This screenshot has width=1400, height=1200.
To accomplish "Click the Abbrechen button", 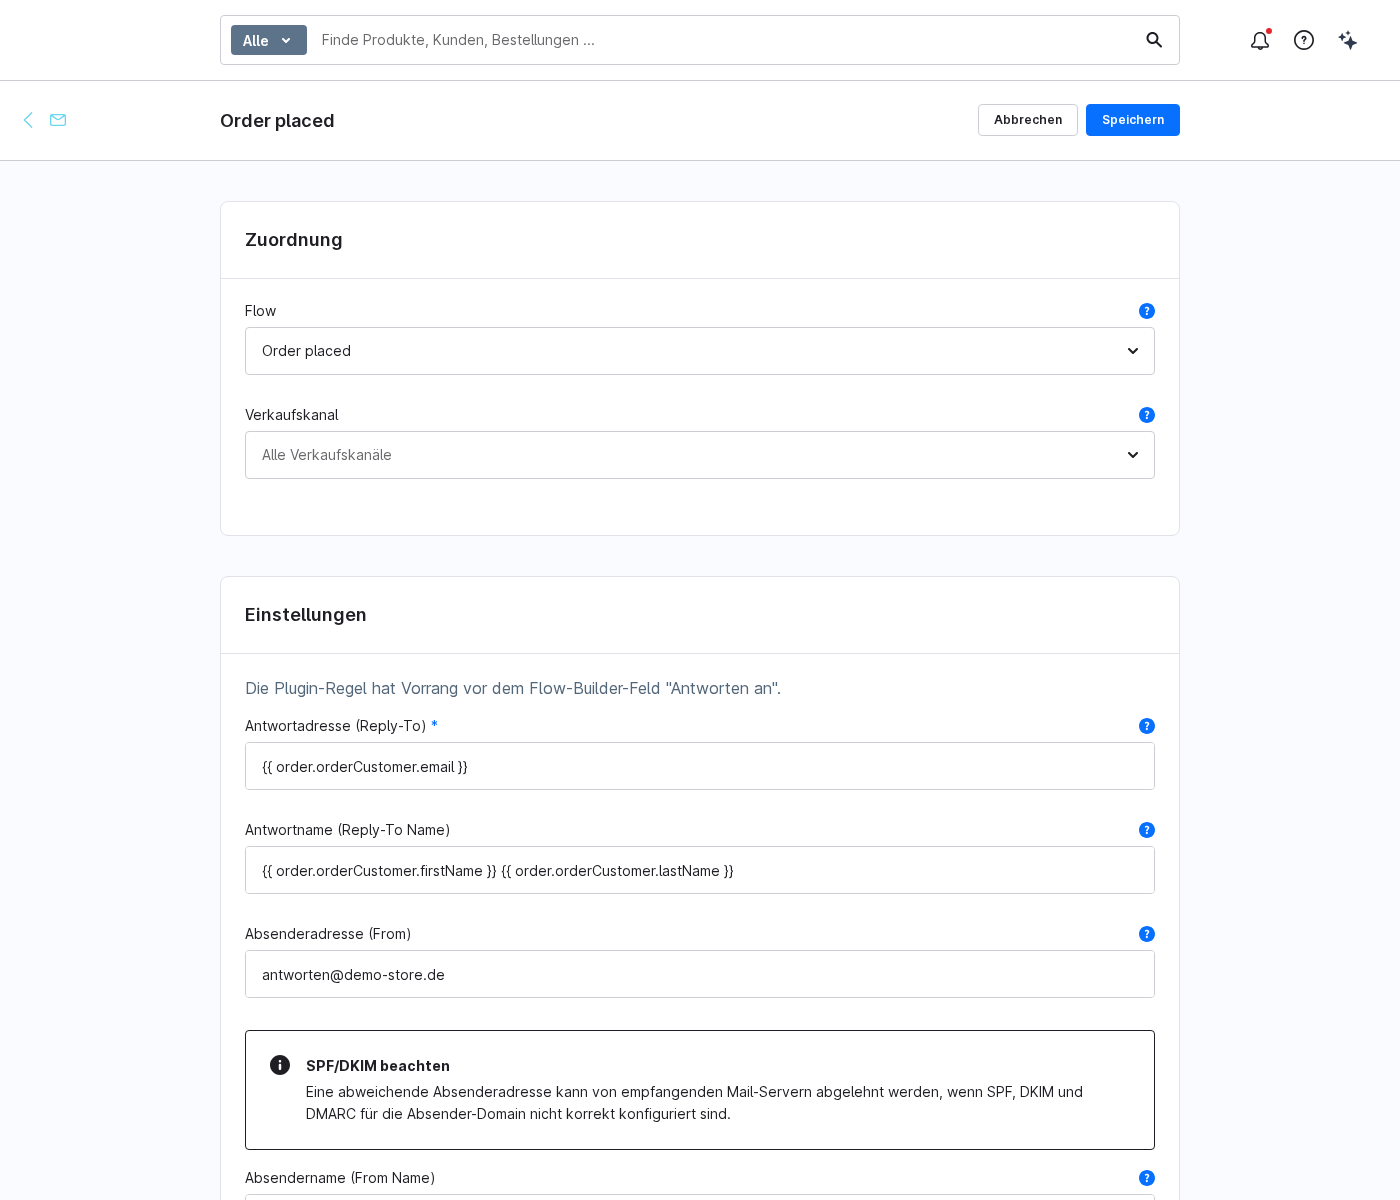I will [1028, 120].
